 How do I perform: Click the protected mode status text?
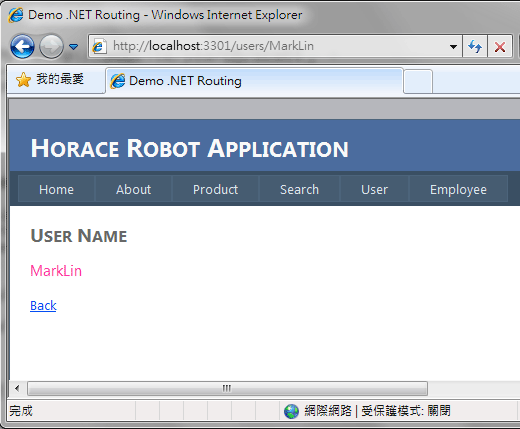click(406, 411)
